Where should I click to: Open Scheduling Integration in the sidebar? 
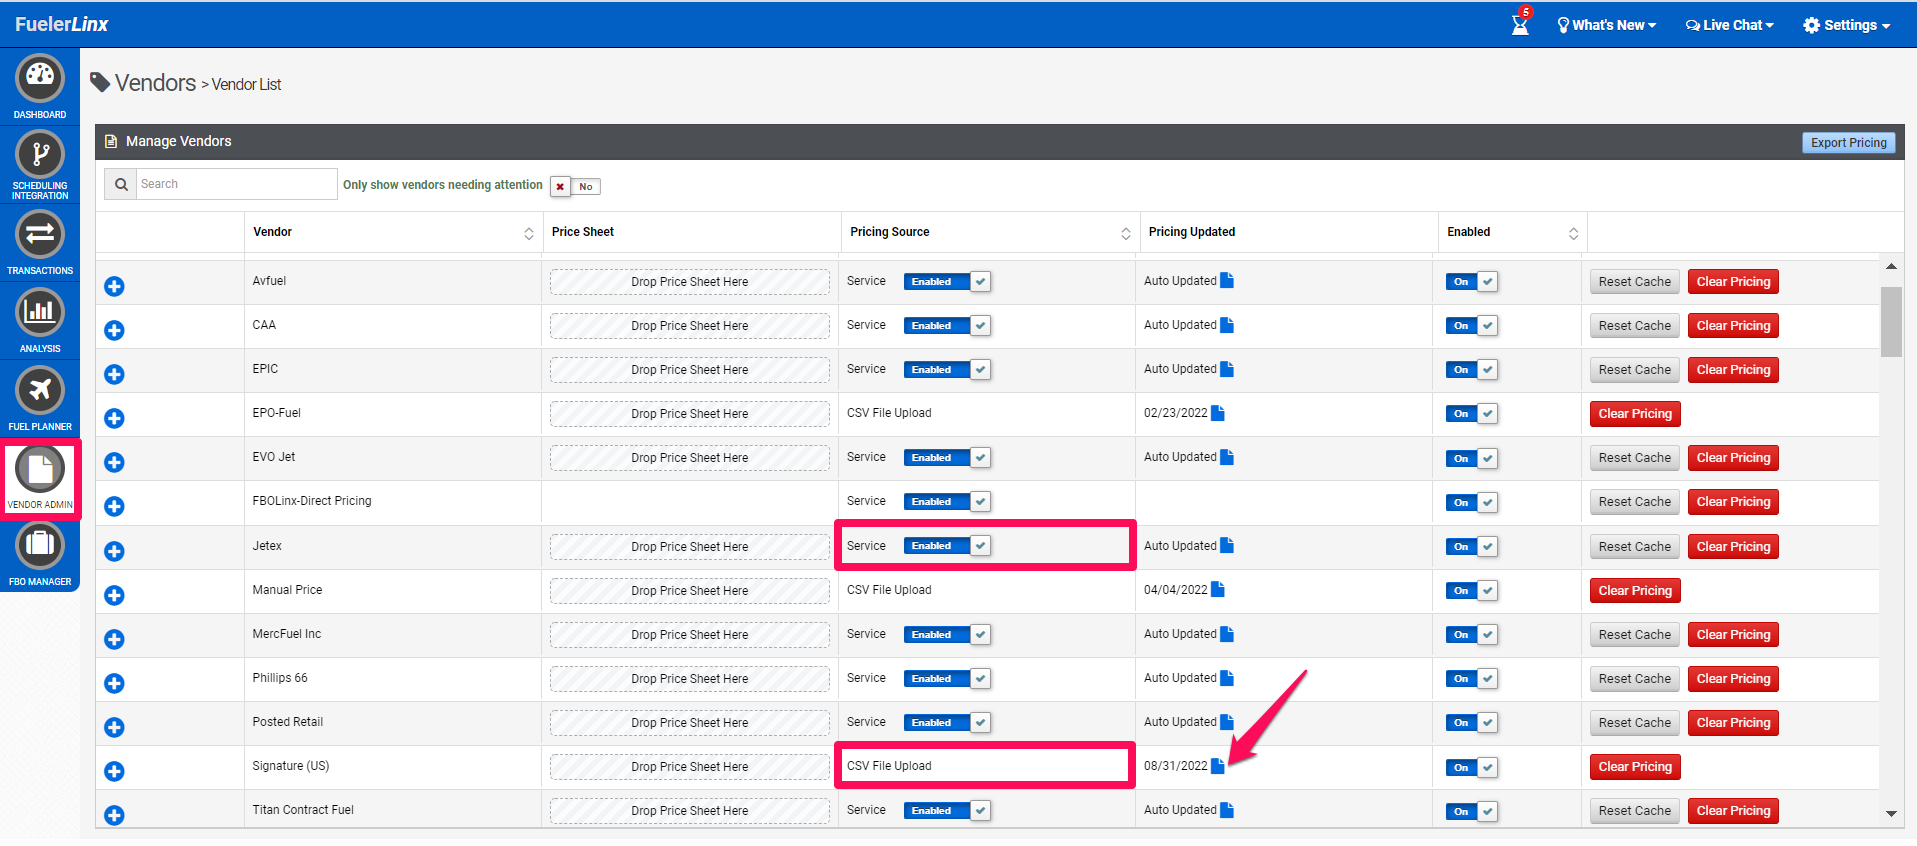[x=40, y=155]
